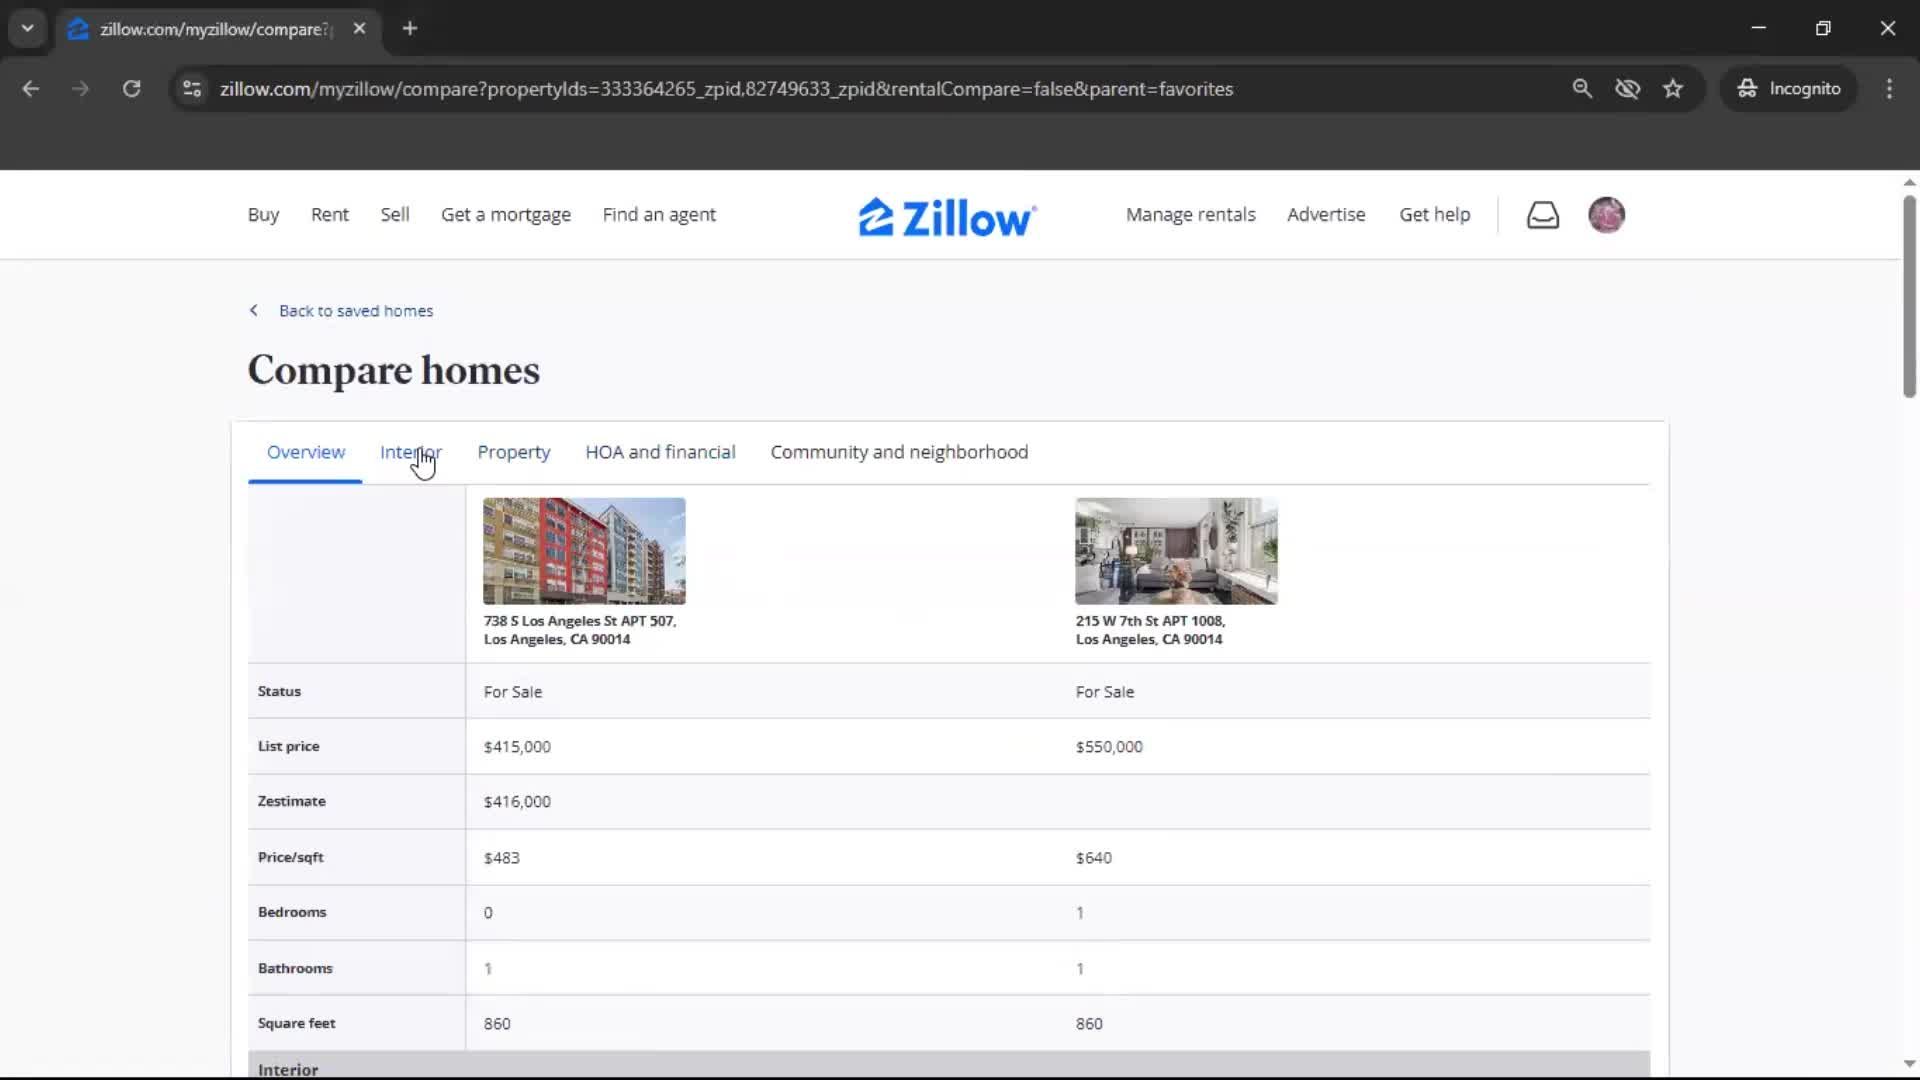Open Community and neighborhood tab
This screenshot has width=1920, height=1080.
pyautogui.click(x=898, y=452)
